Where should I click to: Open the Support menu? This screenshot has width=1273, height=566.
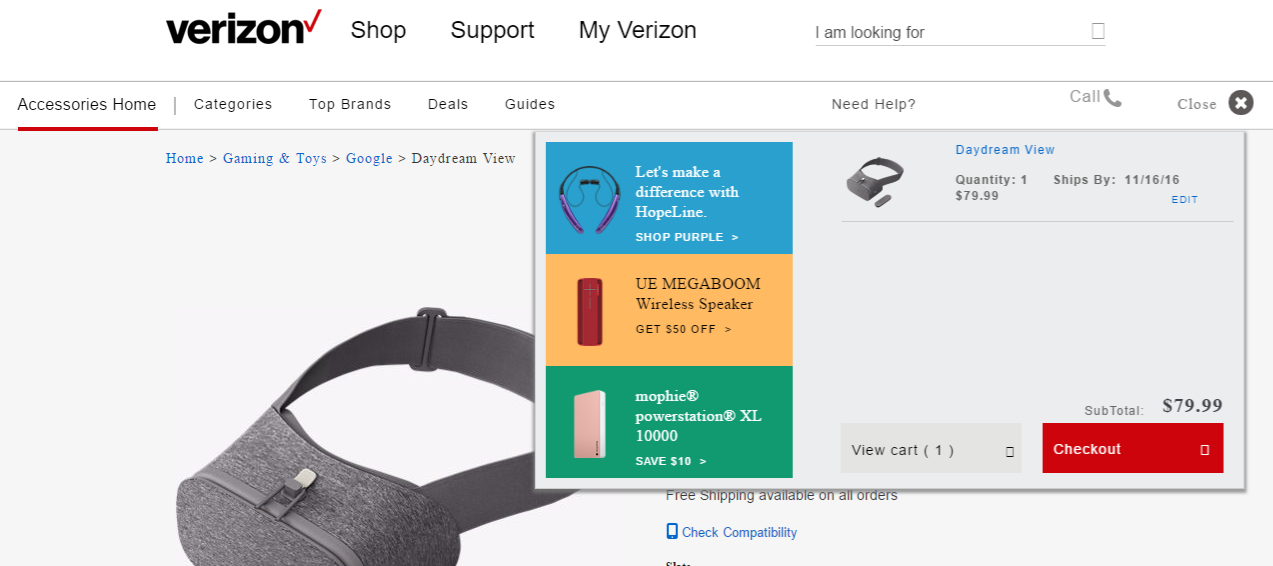[x=492, y=31]
